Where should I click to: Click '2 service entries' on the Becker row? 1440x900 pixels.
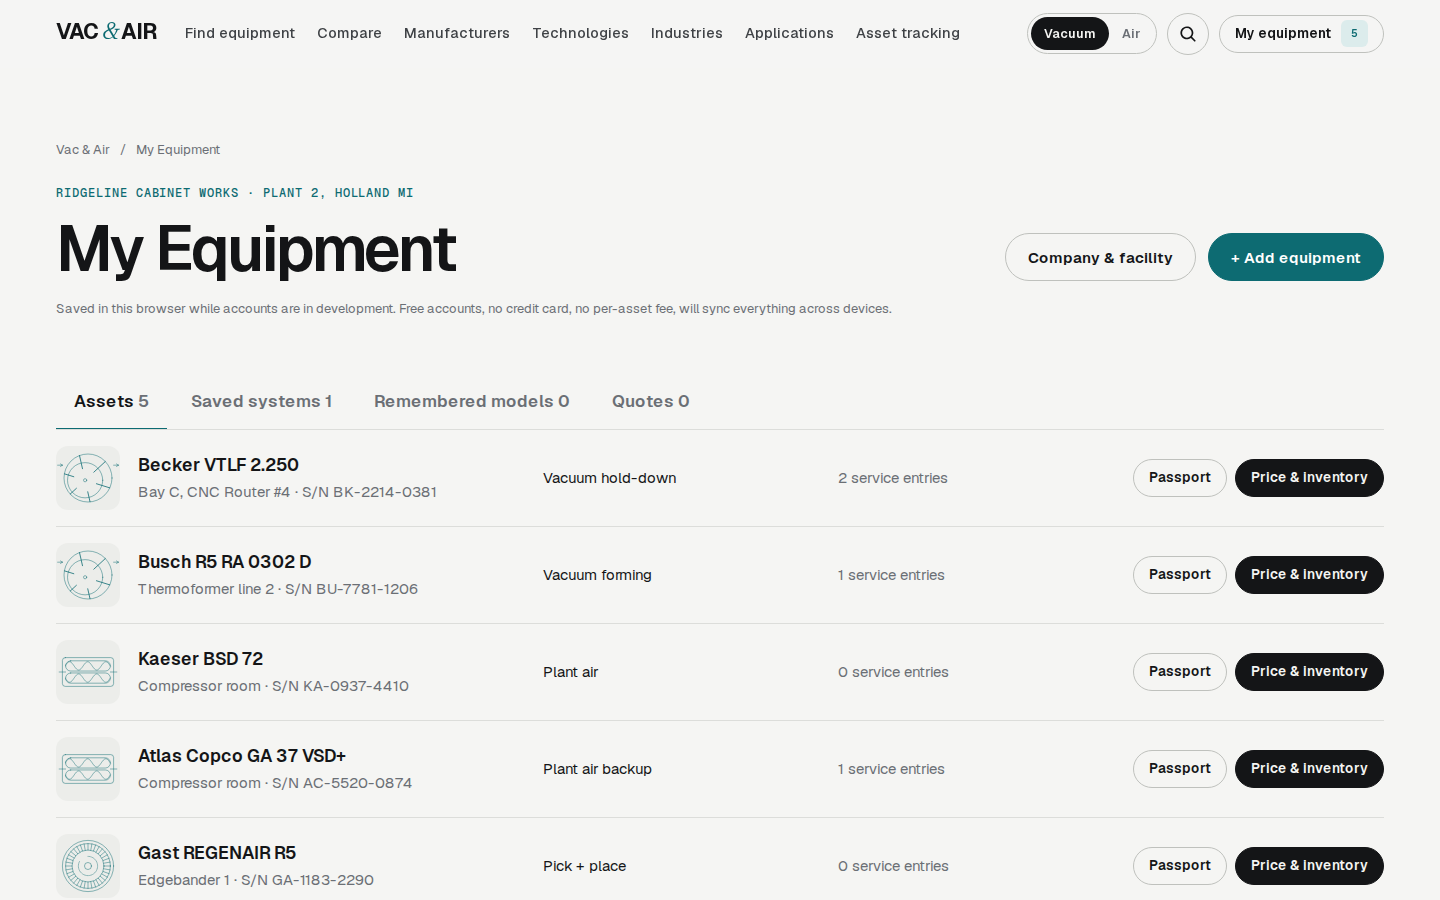click(x=893, y=478)
